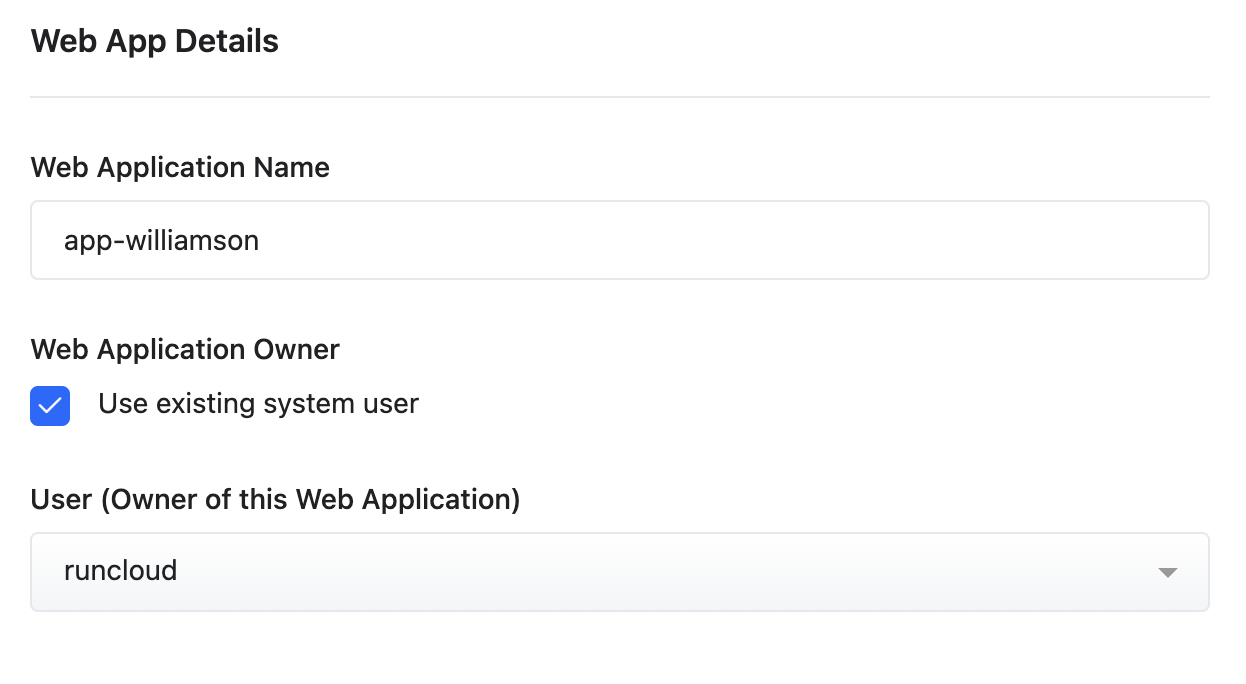Viewport: 1246px width, 684px height.
Task: Click the "User (Owner of this Web Application)" label
Action: (275, 499)
